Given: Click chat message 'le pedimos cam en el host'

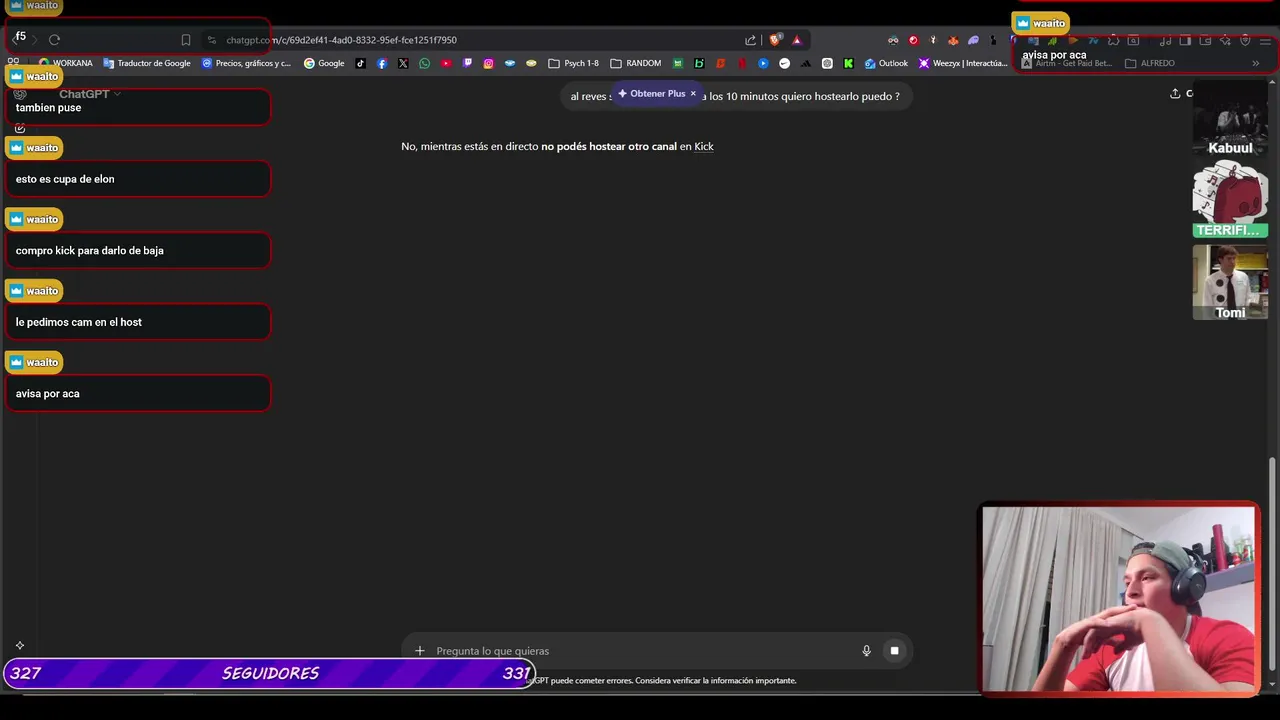Looking at the screenshot, I should (x=137, y=322).
